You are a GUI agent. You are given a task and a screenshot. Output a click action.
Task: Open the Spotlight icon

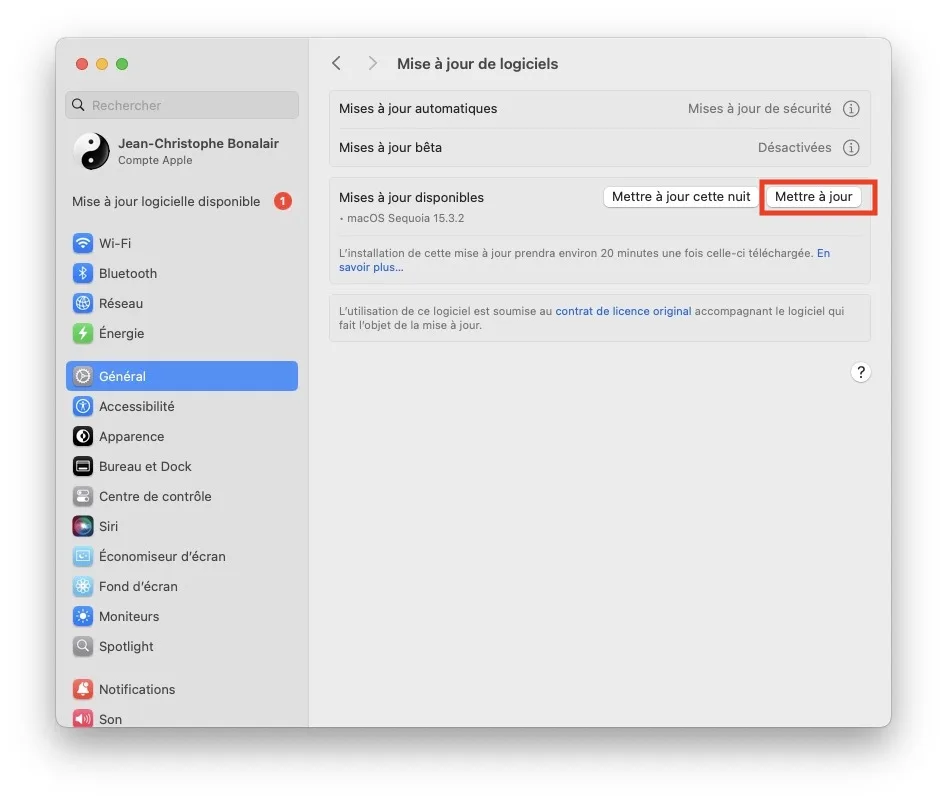pos(83,646)
